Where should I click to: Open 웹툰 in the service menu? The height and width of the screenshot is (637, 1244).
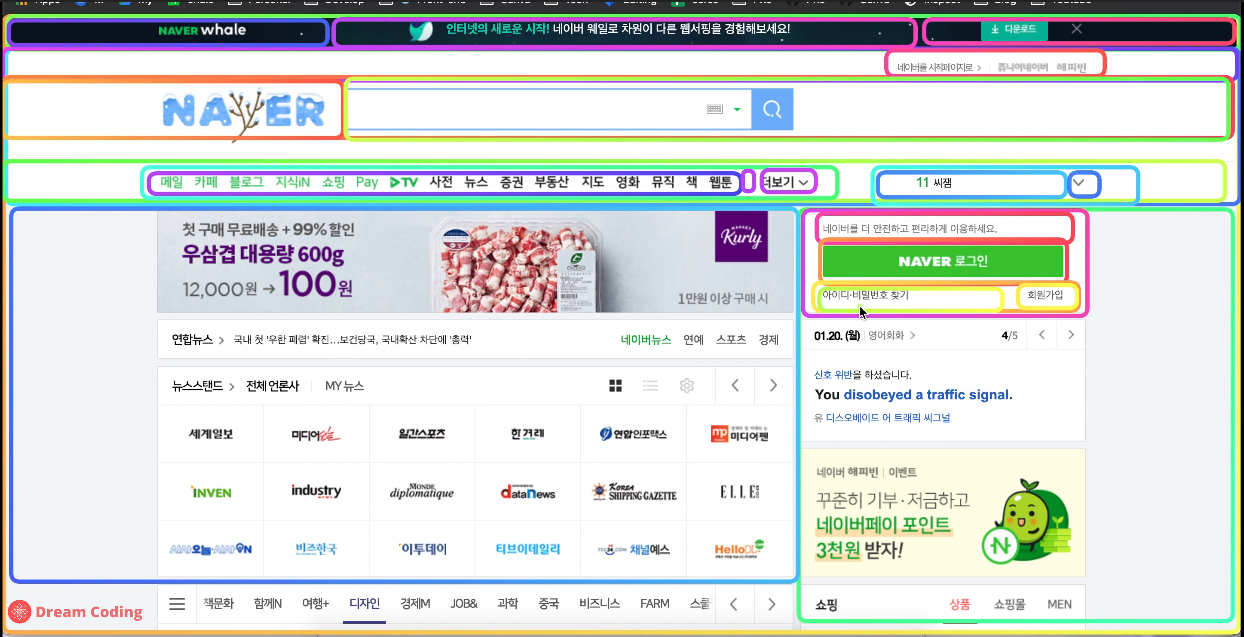click(x=720, y=182)
